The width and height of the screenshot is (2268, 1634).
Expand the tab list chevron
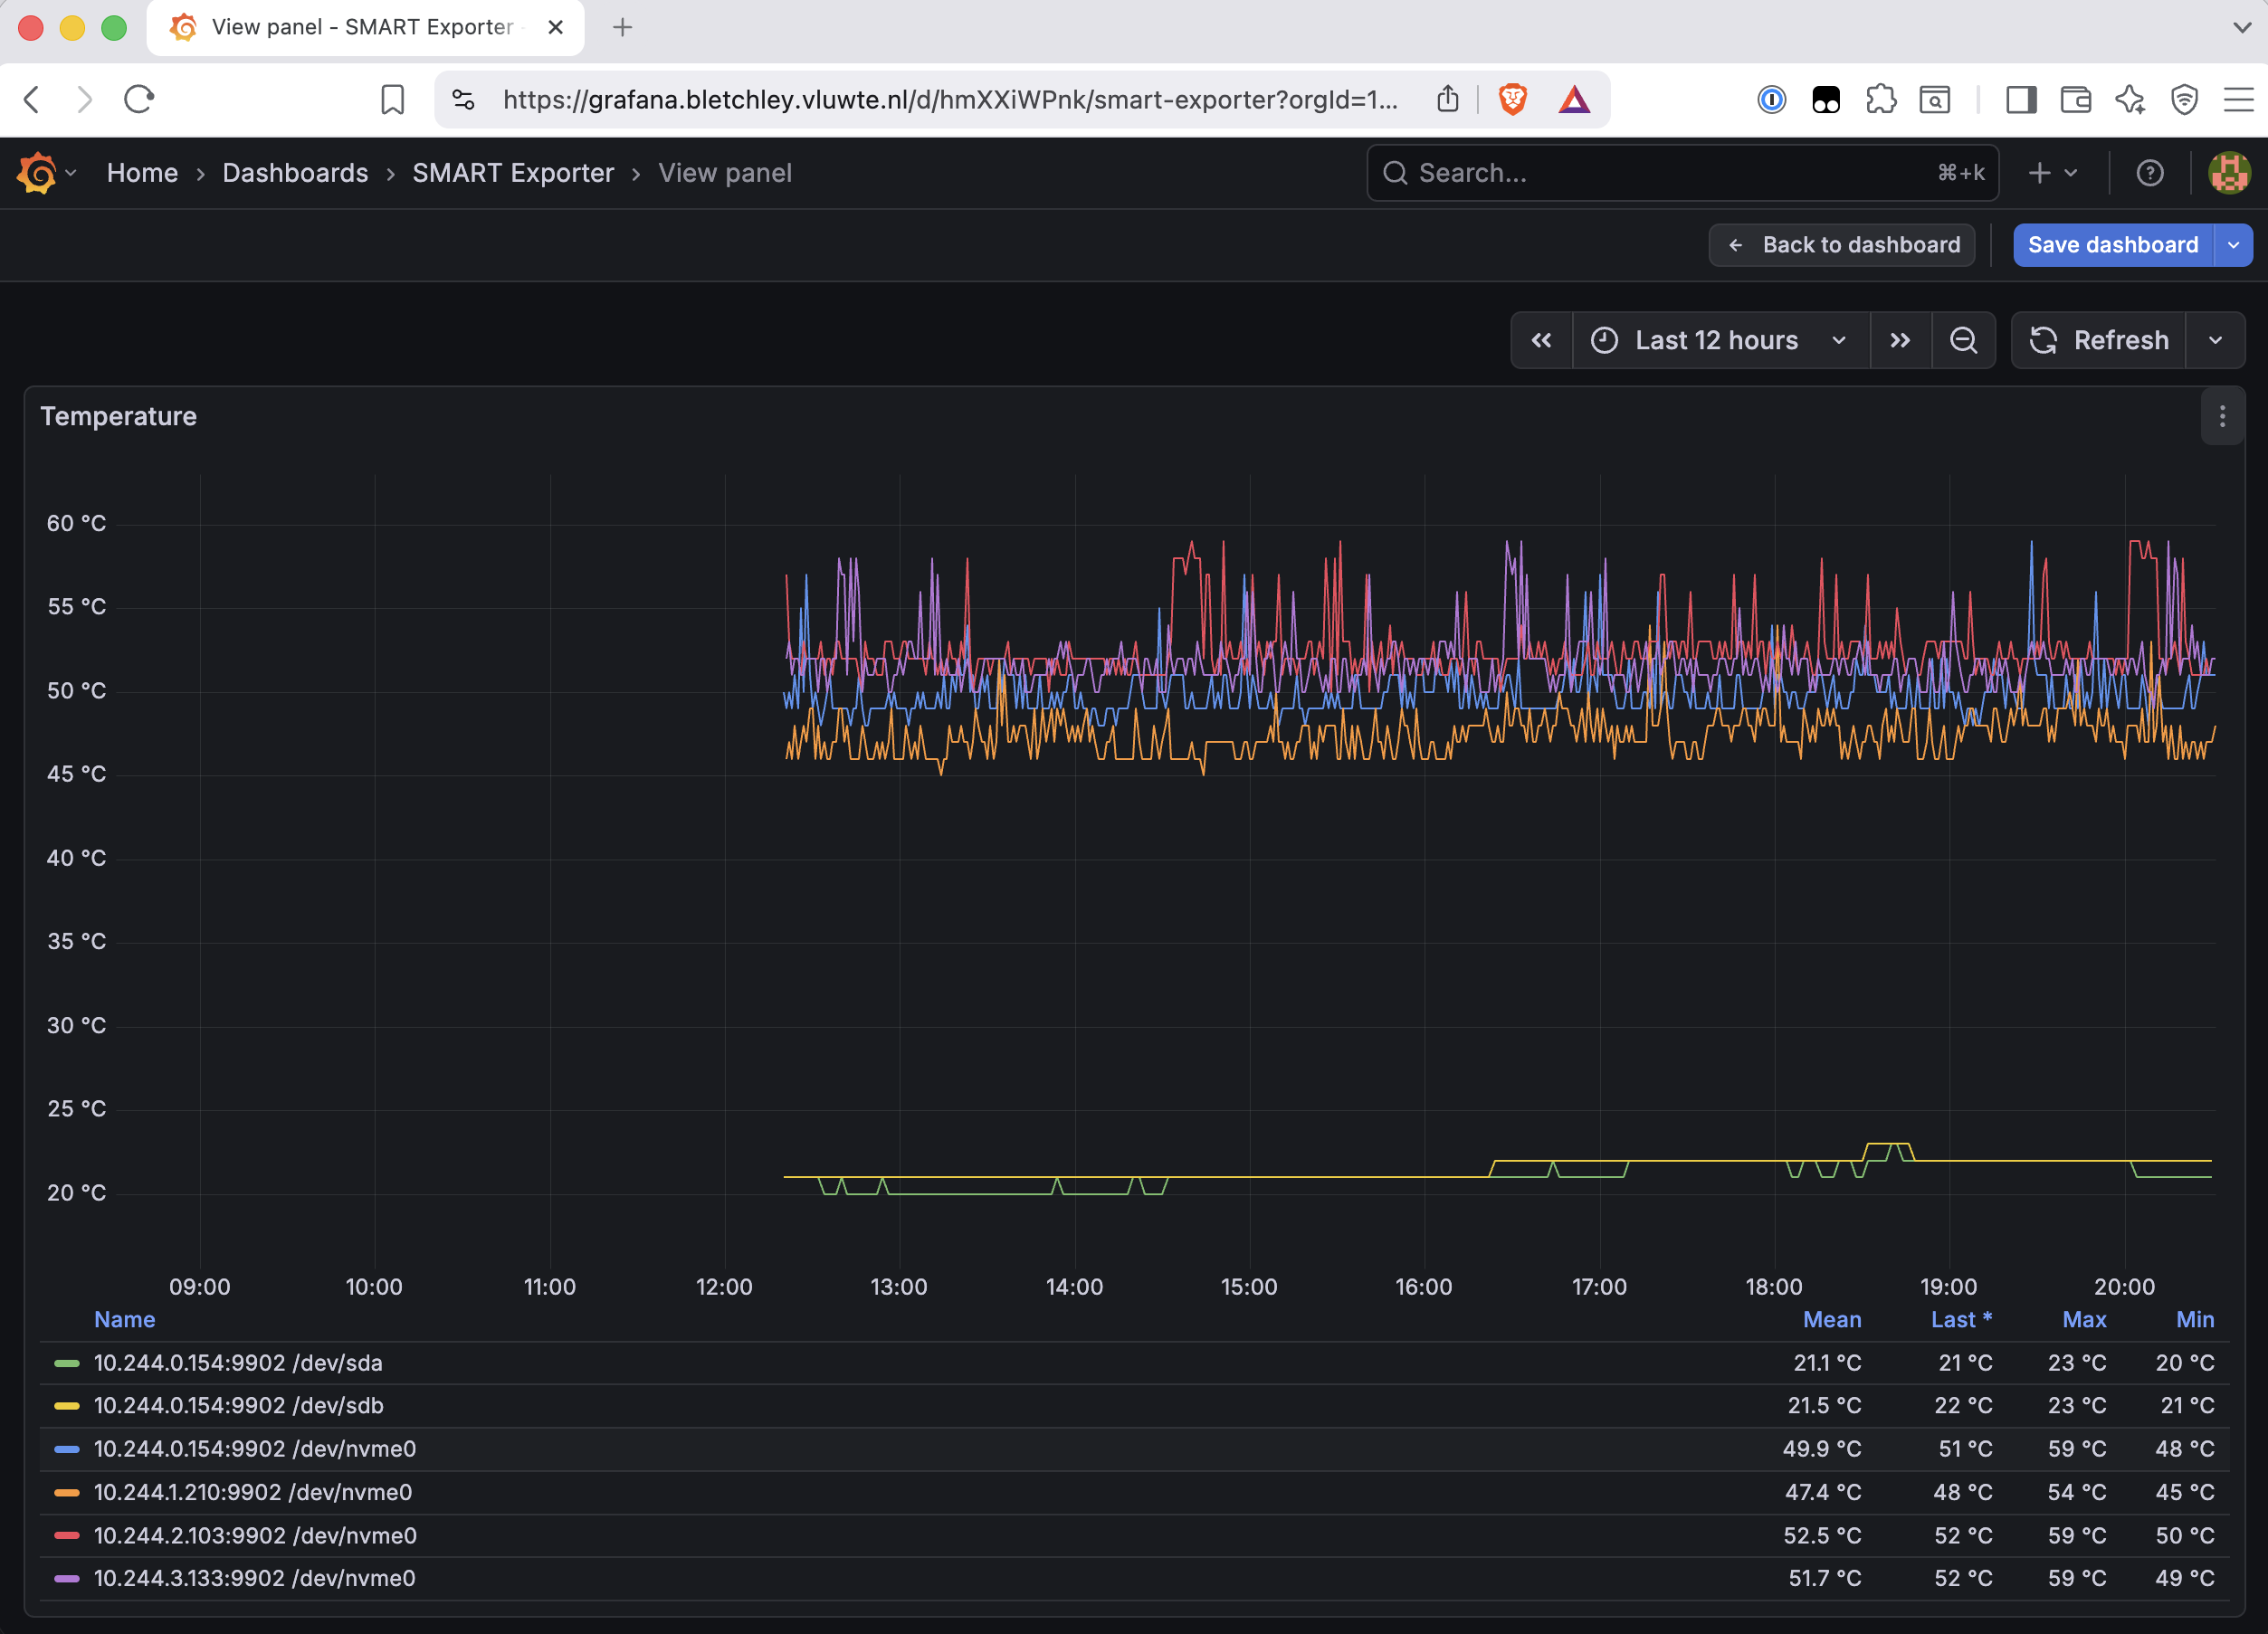pyautogui.click(x=2241, y=27)
